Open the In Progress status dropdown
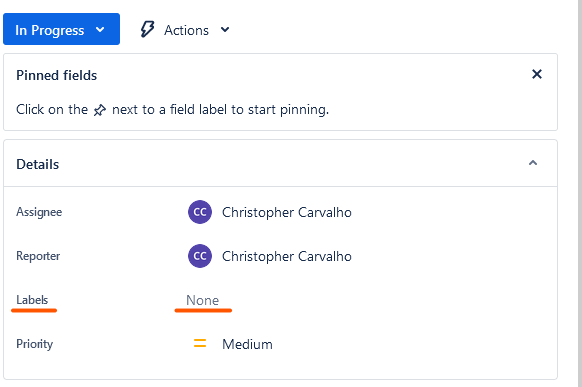Image resolution: width=582 pixels, height=387 pixels. click(61, 29)
